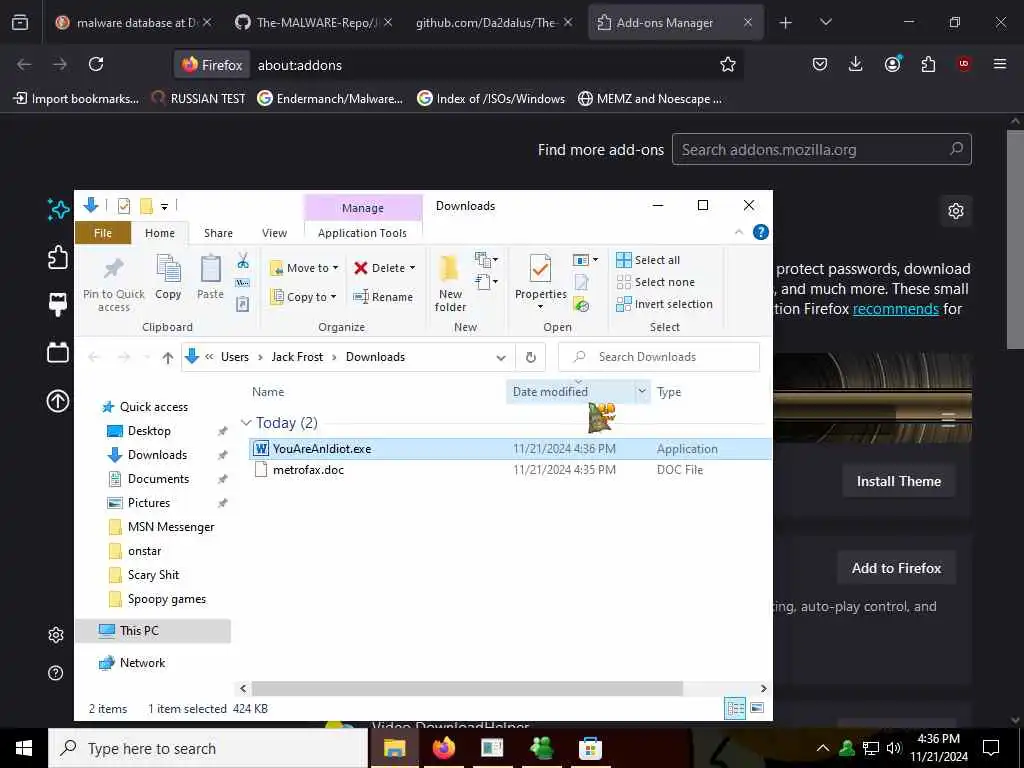The image size is (1024, 768).
Task: Select YouAreAnIdiot.exe file
Action: click(x=509, y=449)
